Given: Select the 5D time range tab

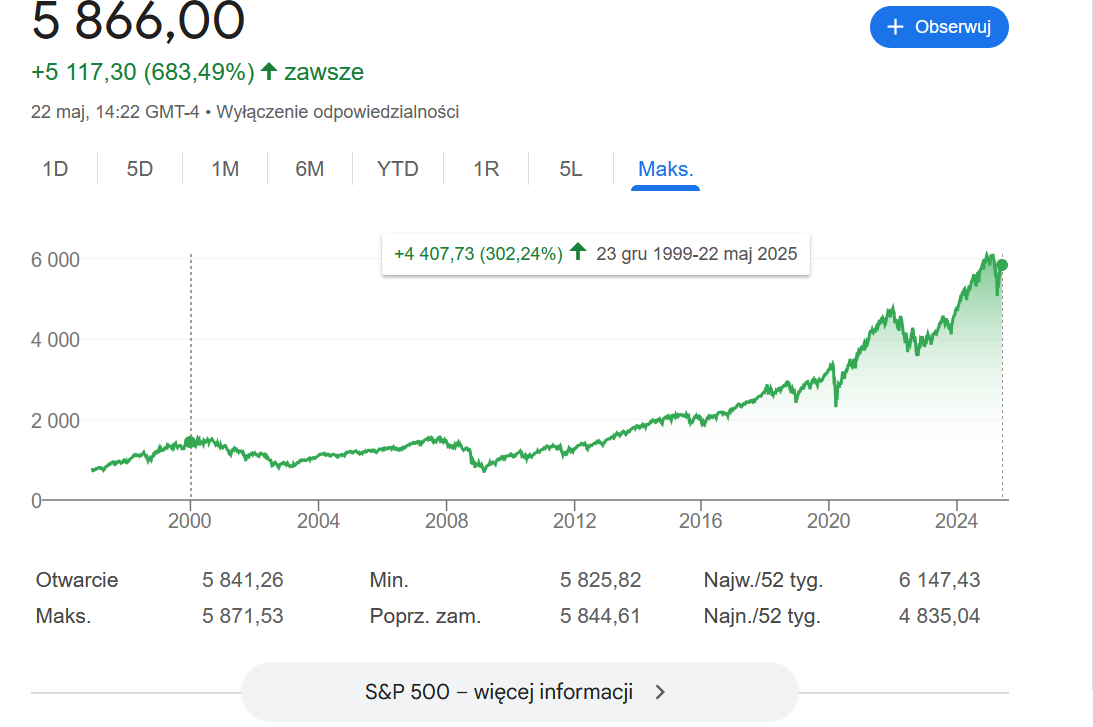Looking at the screenshot, I should click(140, 169).
